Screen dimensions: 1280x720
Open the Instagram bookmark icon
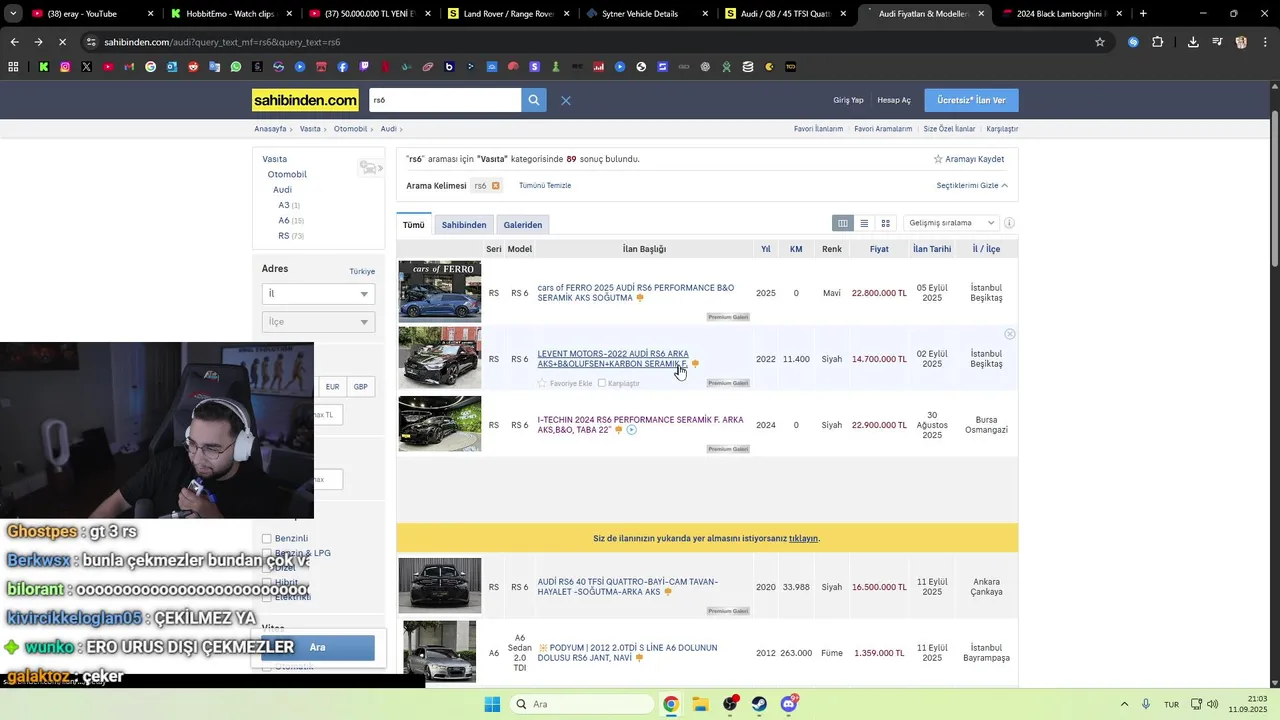click(x=65, y=67)
